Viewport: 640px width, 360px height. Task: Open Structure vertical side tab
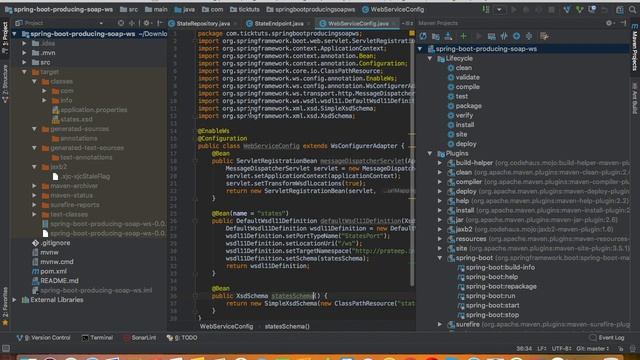pos(5,83)
